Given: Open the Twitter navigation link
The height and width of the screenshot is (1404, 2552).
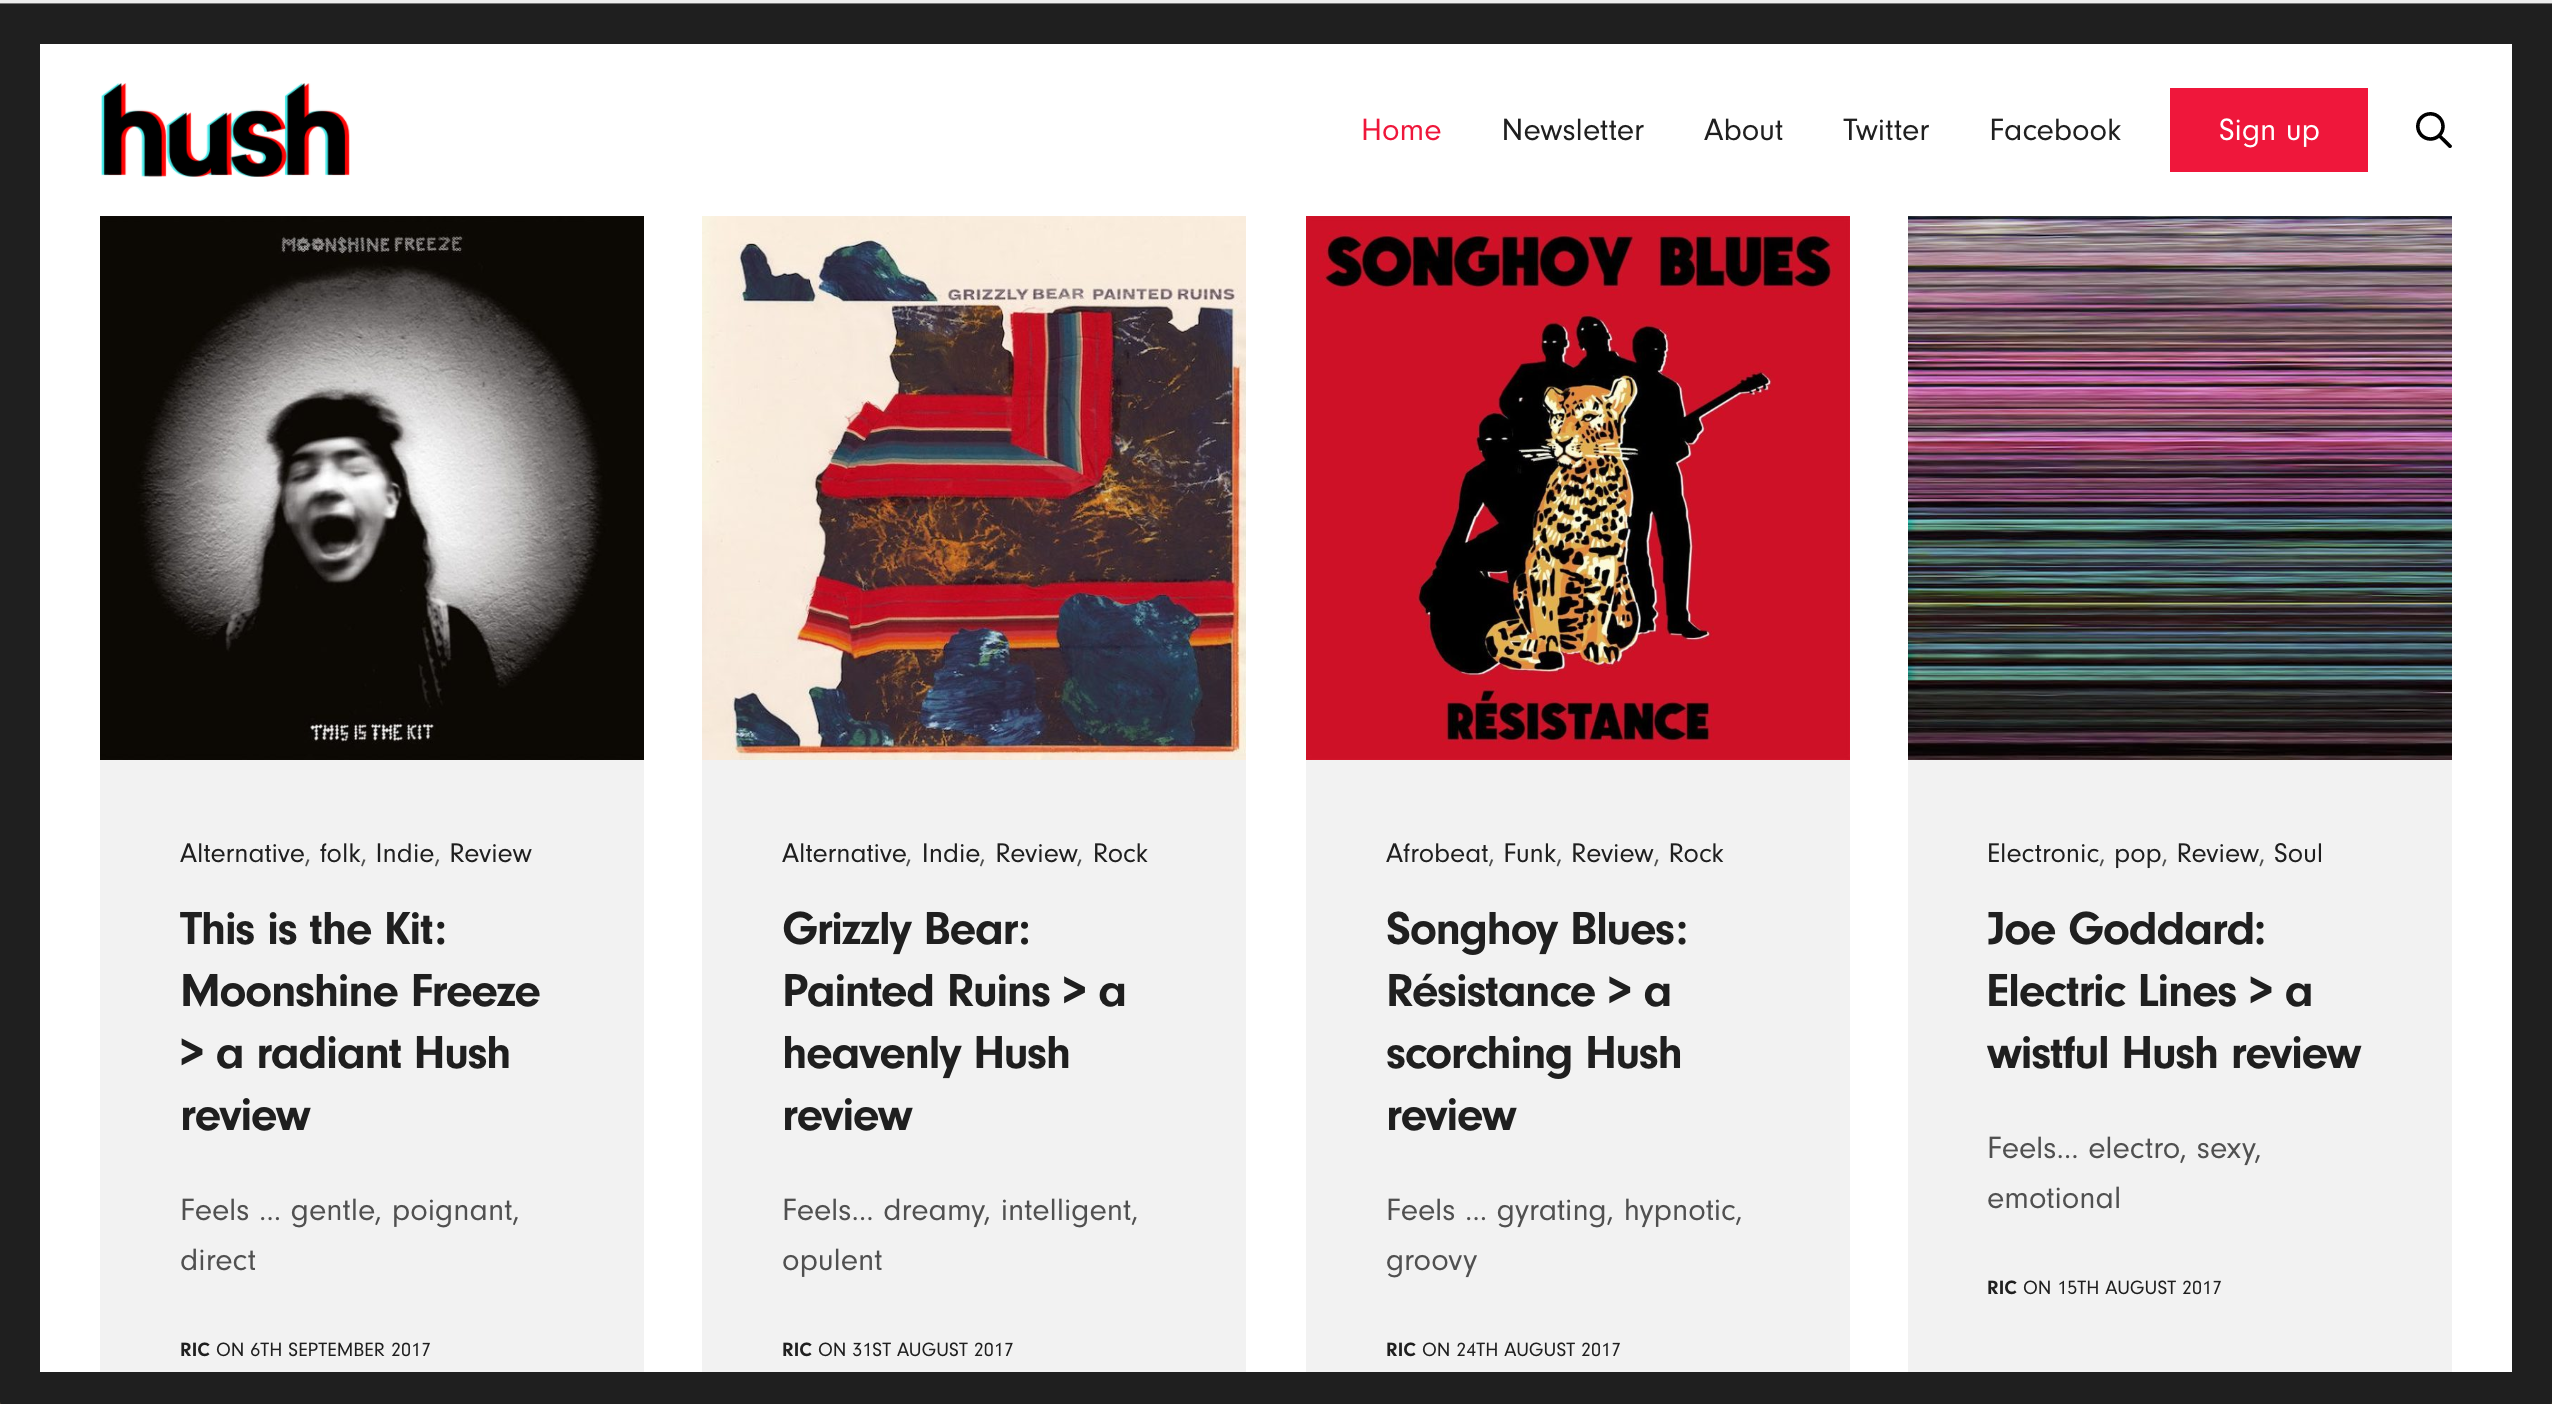Looking at the screenshot, I should coord(1885,130).
